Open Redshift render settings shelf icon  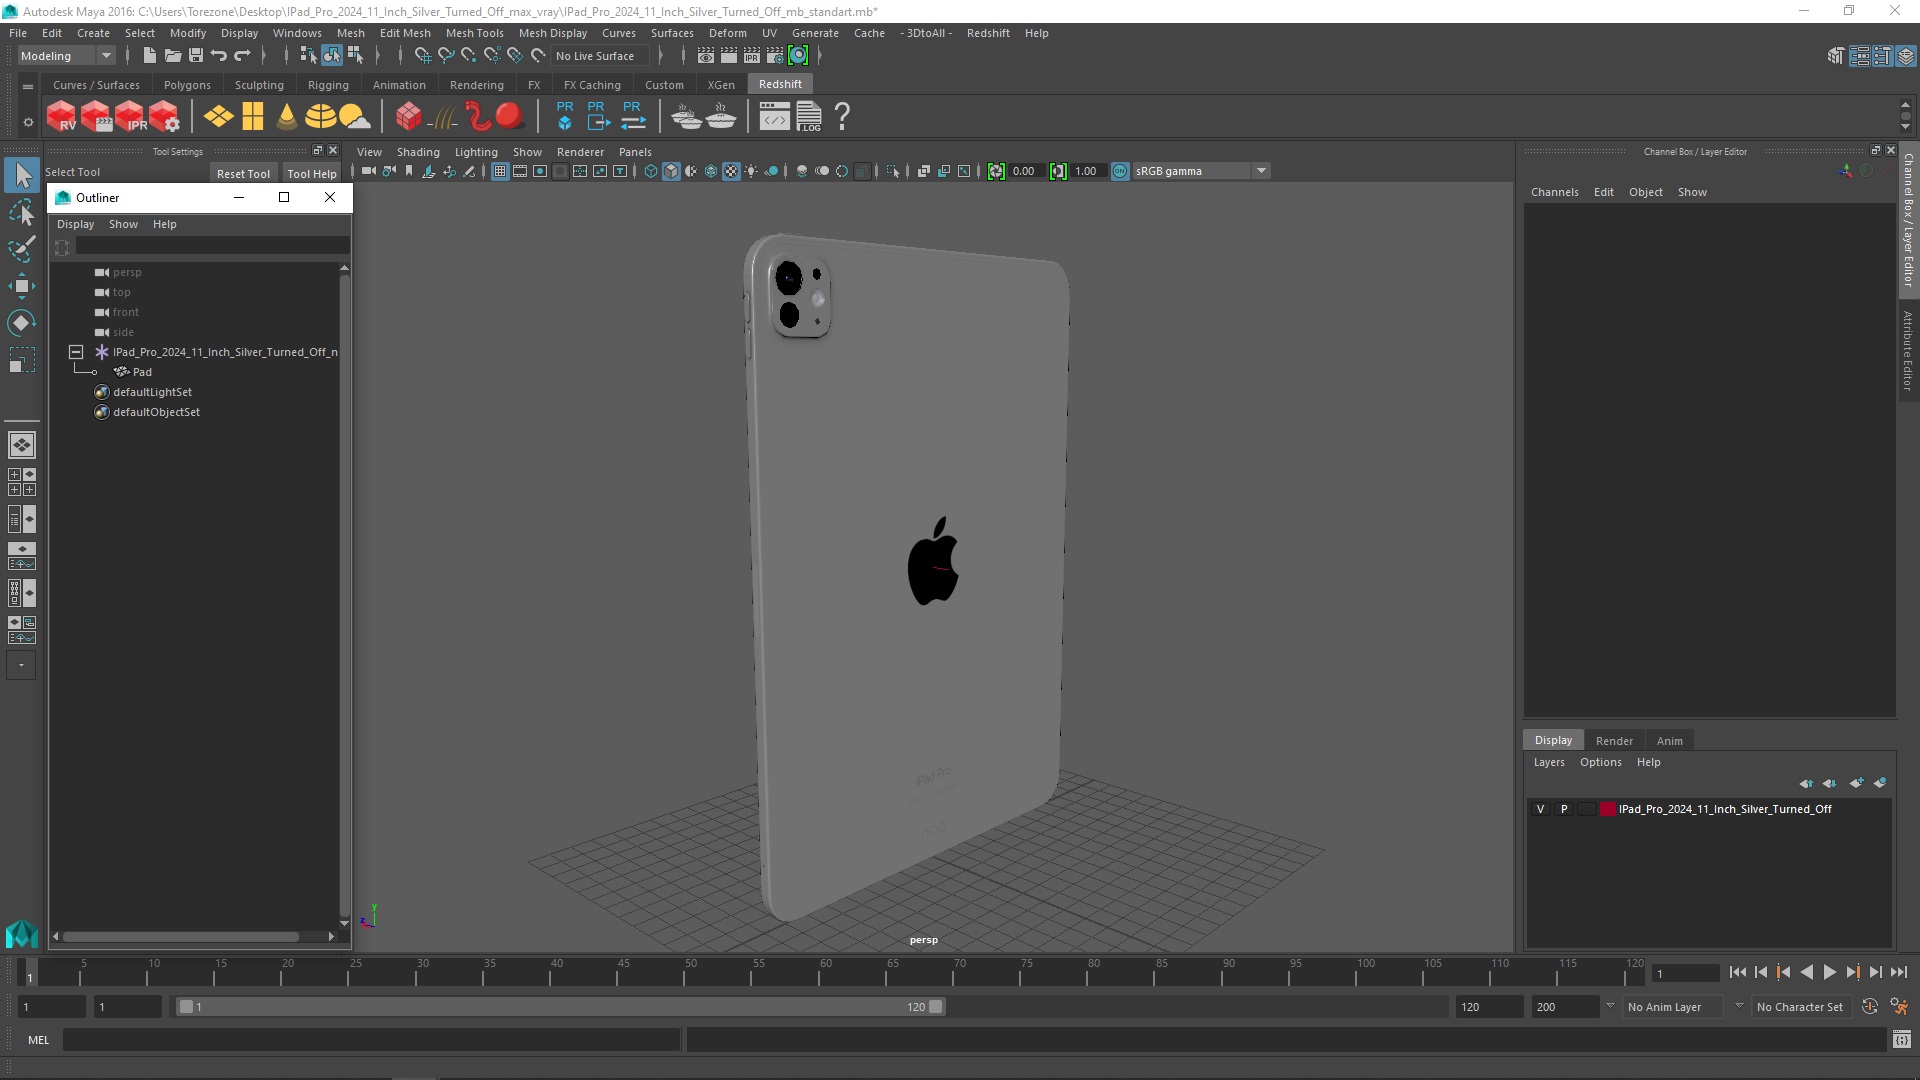click(x=164, y=117)
